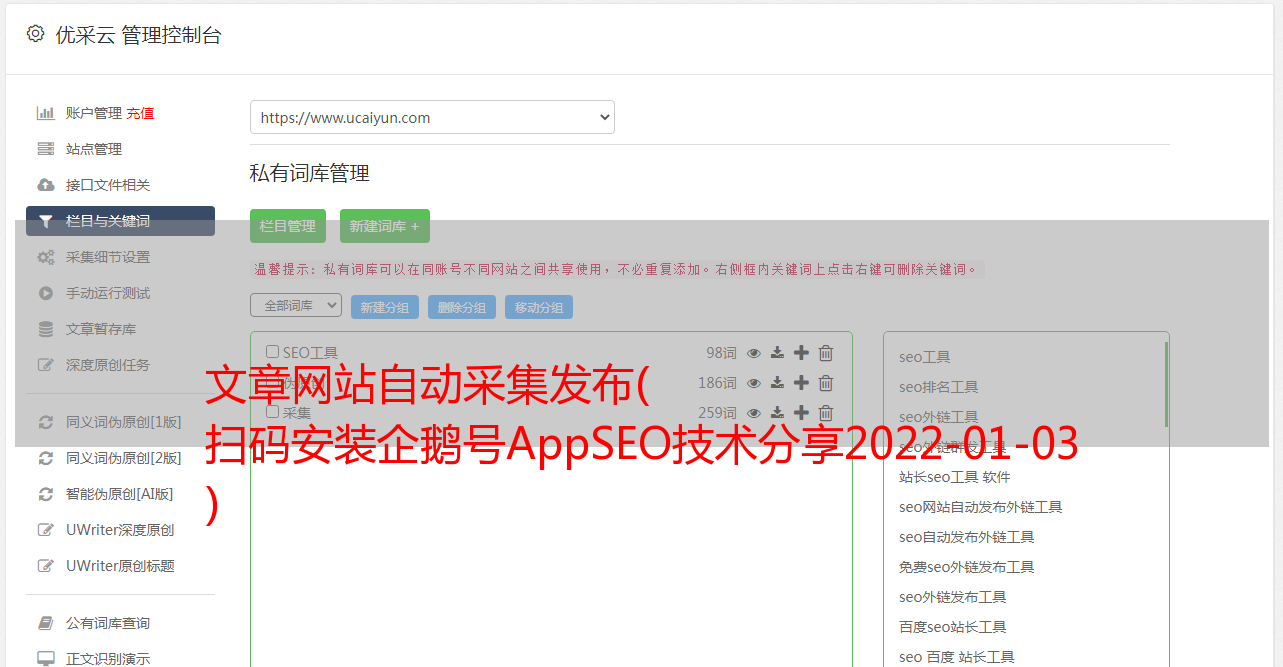
Task: Download the 98词 SEO工具 word library
Action: coord(777,353)
